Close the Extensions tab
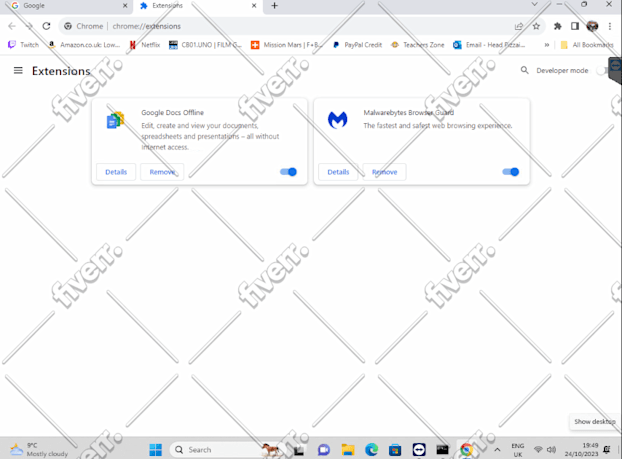 [254, 6]
